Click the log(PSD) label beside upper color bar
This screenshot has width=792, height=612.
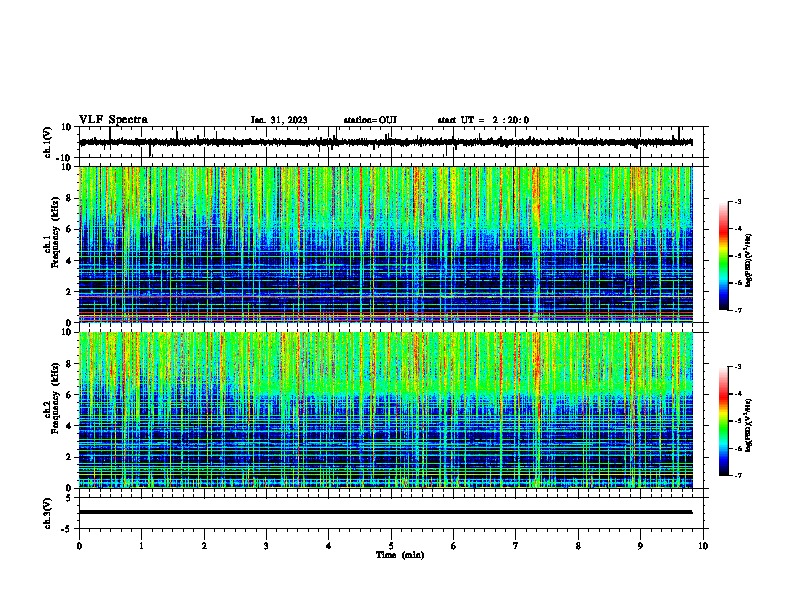[749, 260]
